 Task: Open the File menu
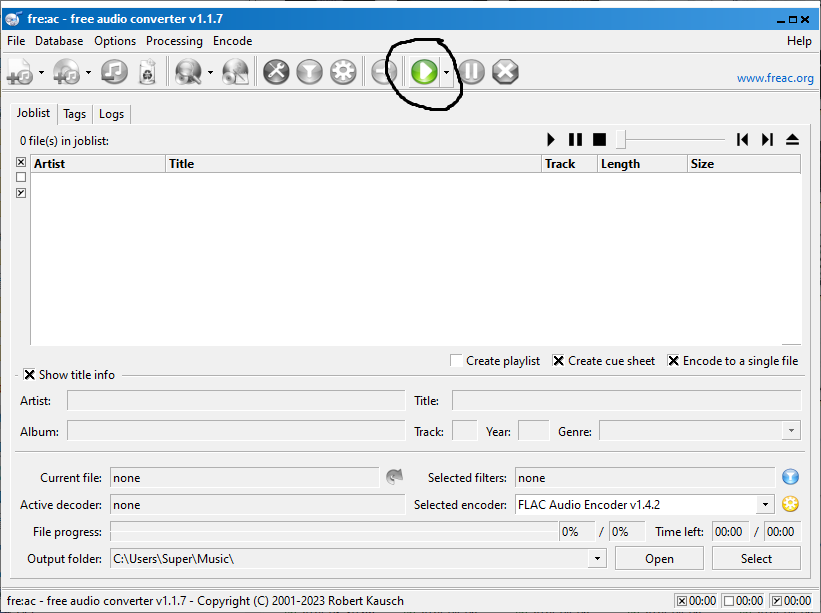click(x=16, y=41)
